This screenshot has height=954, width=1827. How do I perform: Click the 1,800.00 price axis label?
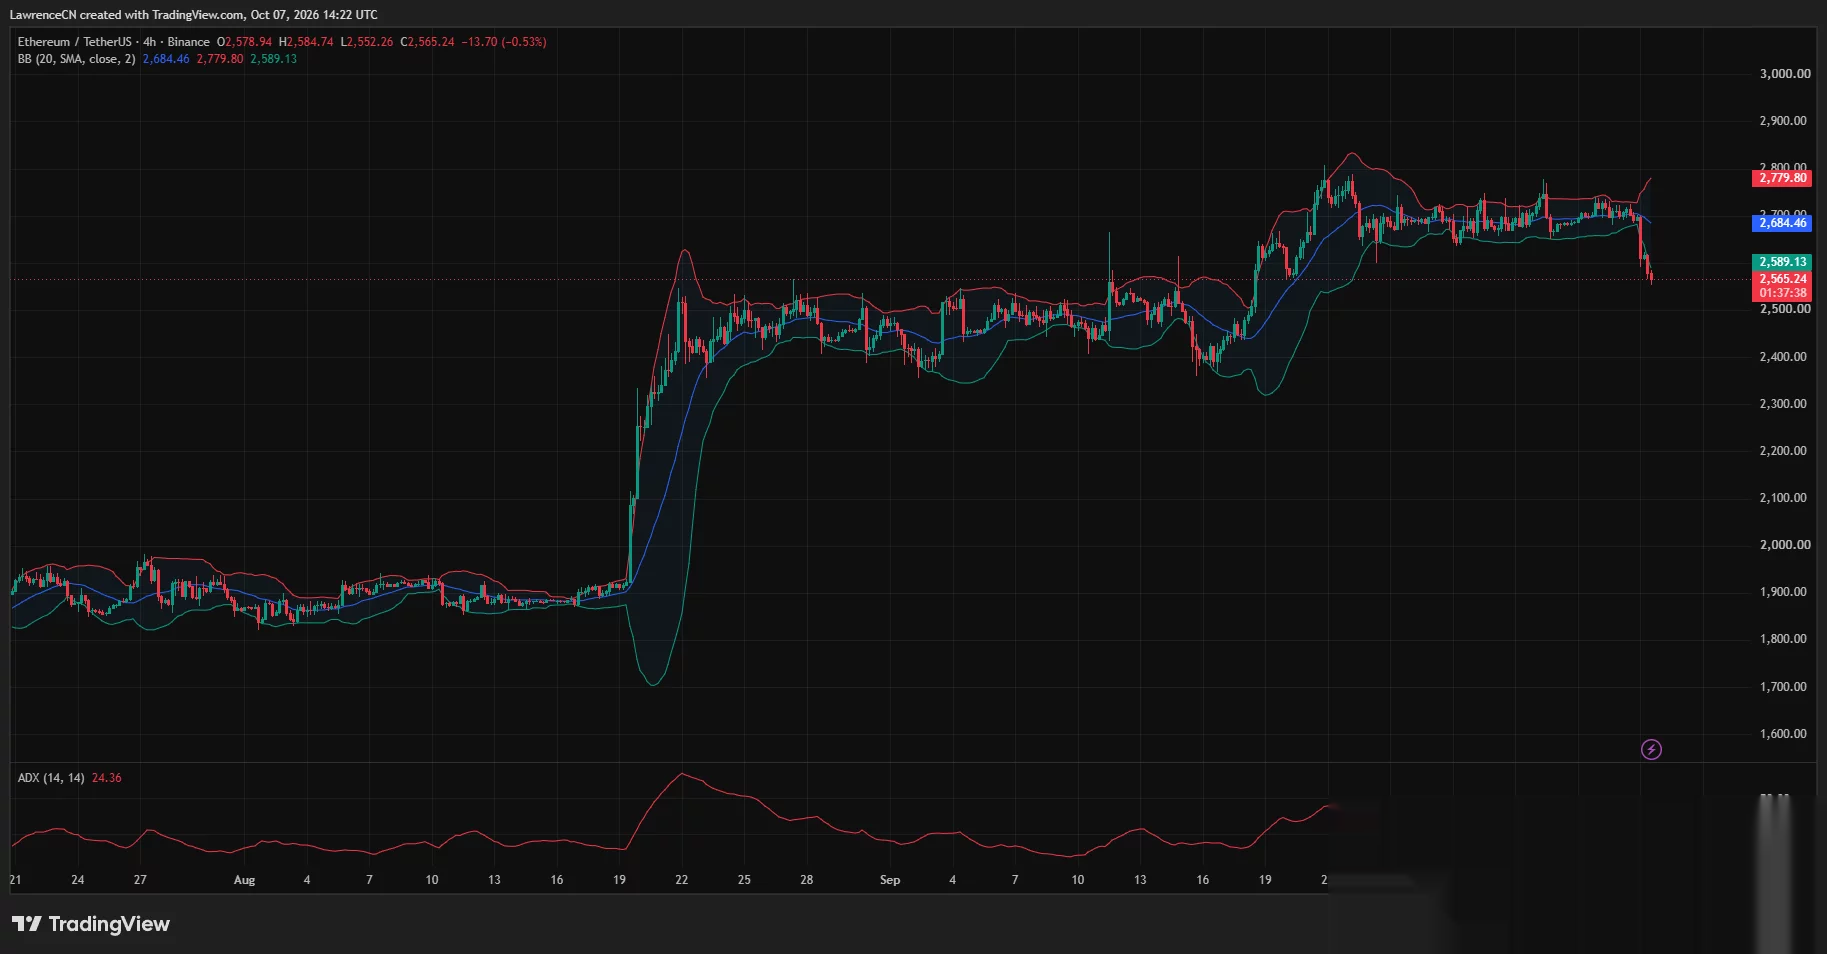pos(1783,639)
